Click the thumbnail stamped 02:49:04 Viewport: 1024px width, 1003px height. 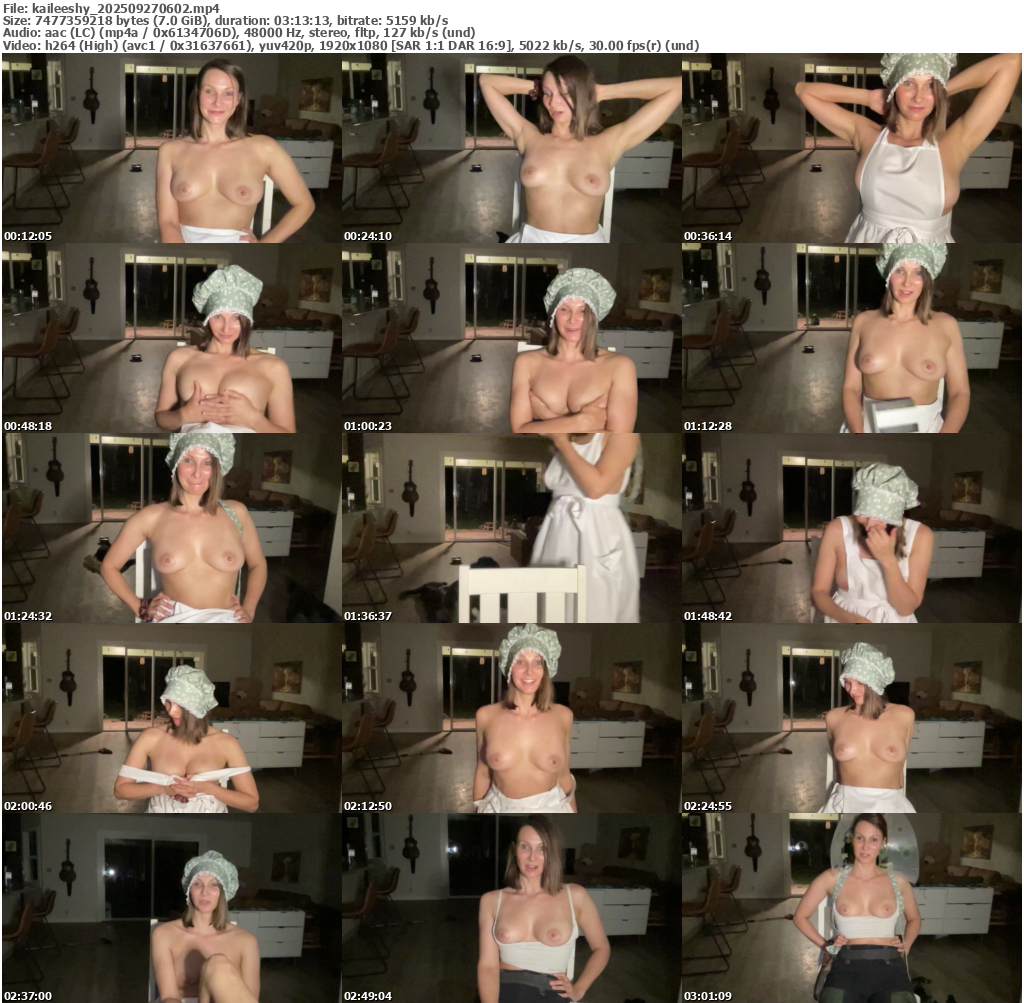coord(511,908)
